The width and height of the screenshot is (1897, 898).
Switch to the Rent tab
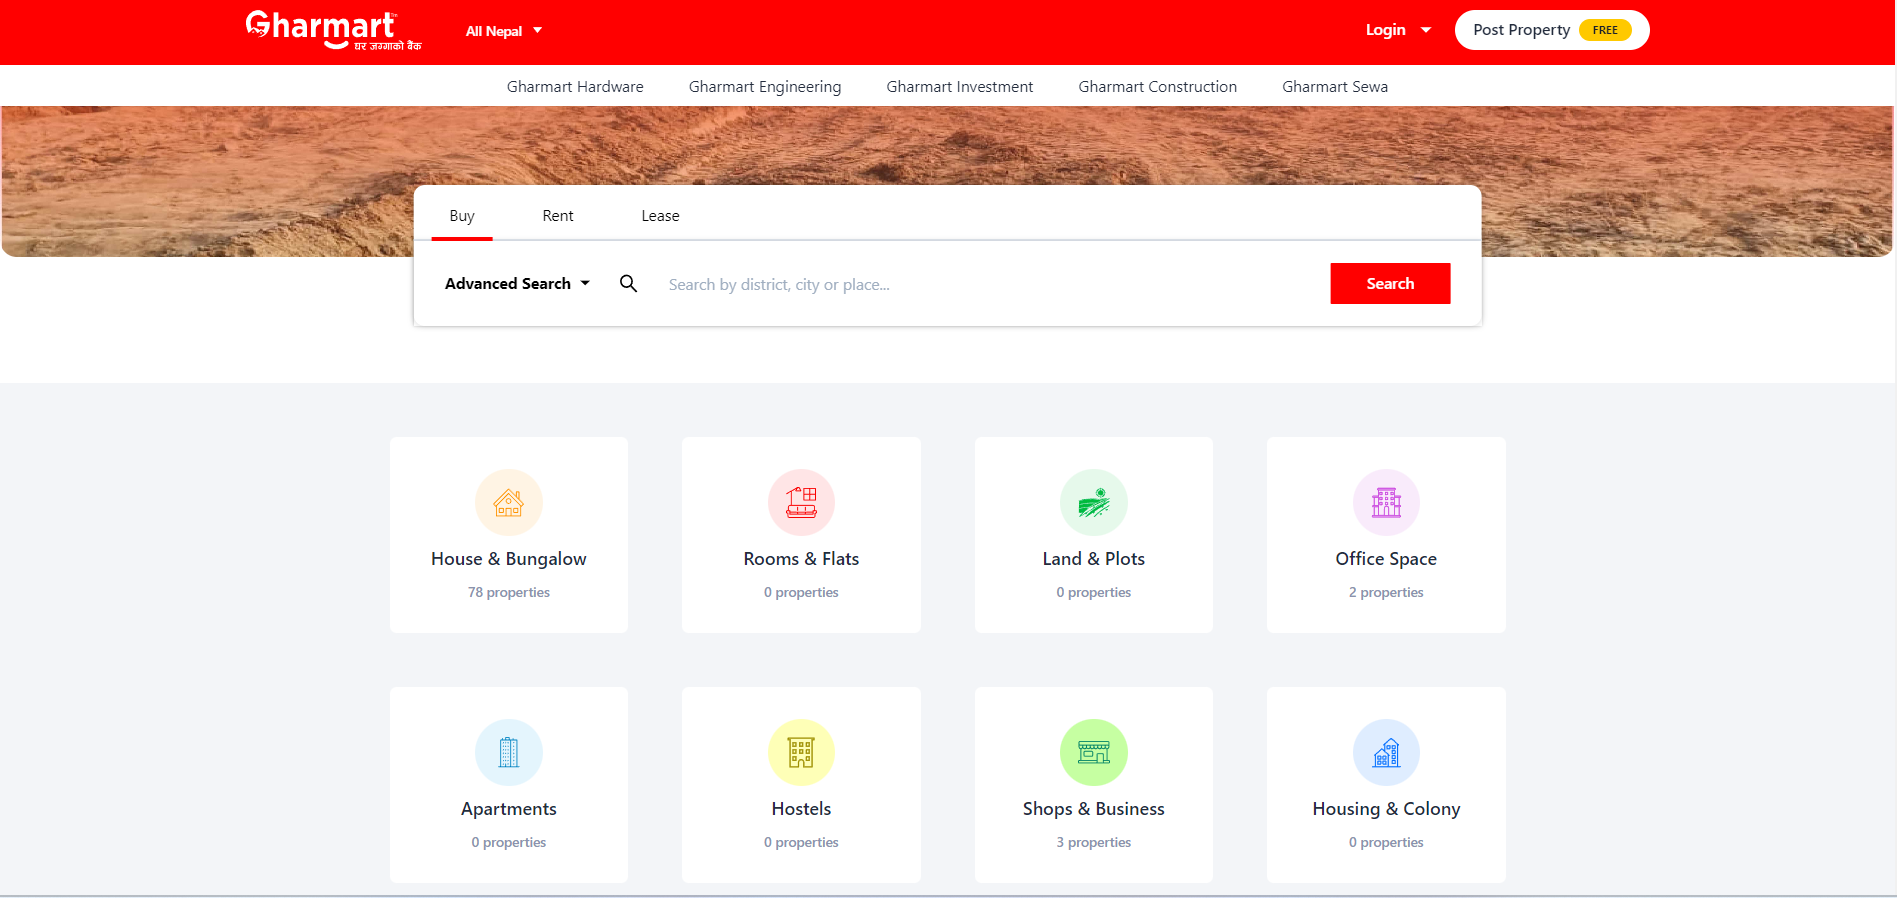coord(558,216)
